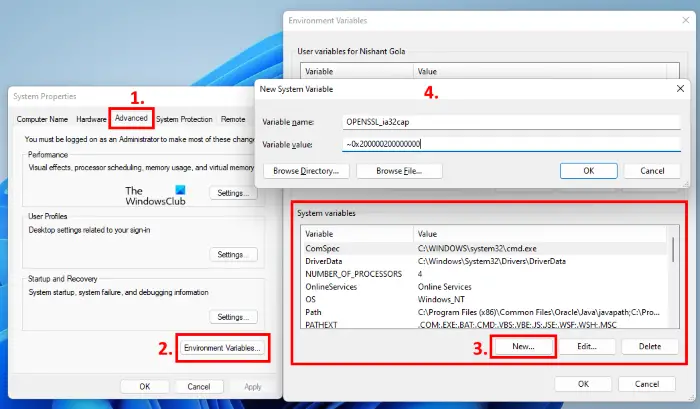This screenshot has height=409, width=700.
Task: Select the Advanced tab
Action: (131, 118)
